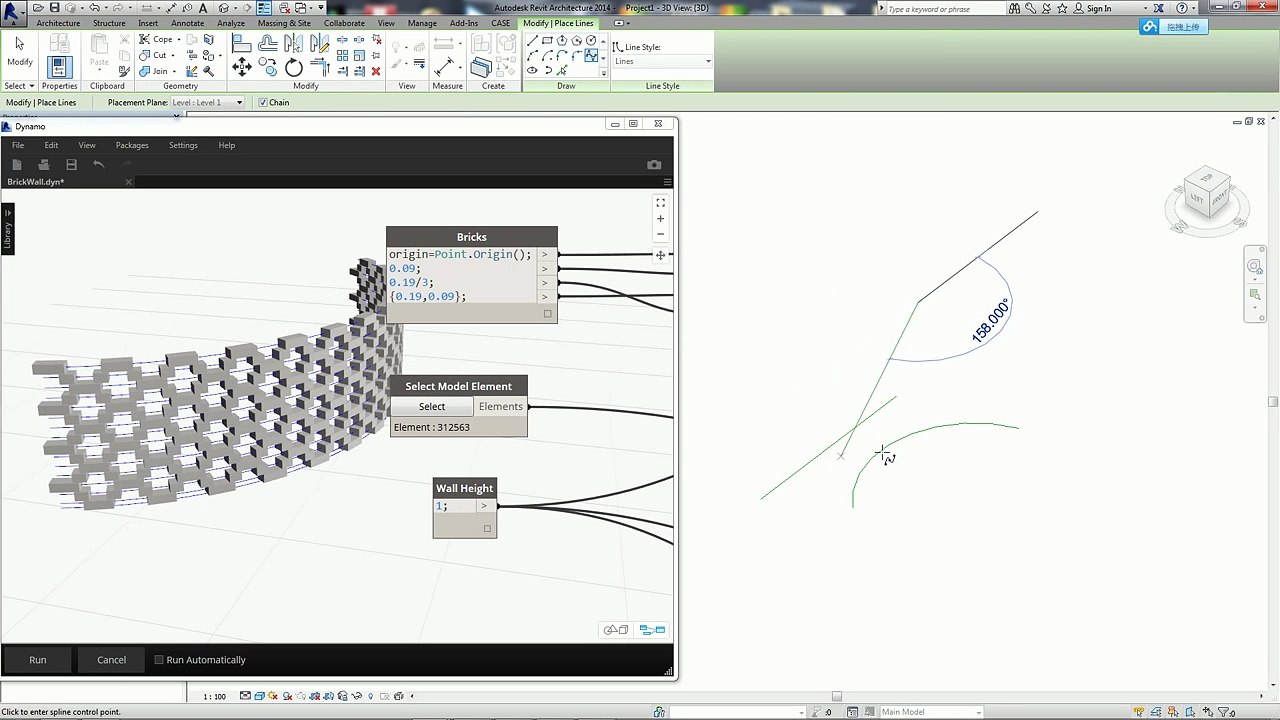Click Revit application menu button

[x=13, y=13]
